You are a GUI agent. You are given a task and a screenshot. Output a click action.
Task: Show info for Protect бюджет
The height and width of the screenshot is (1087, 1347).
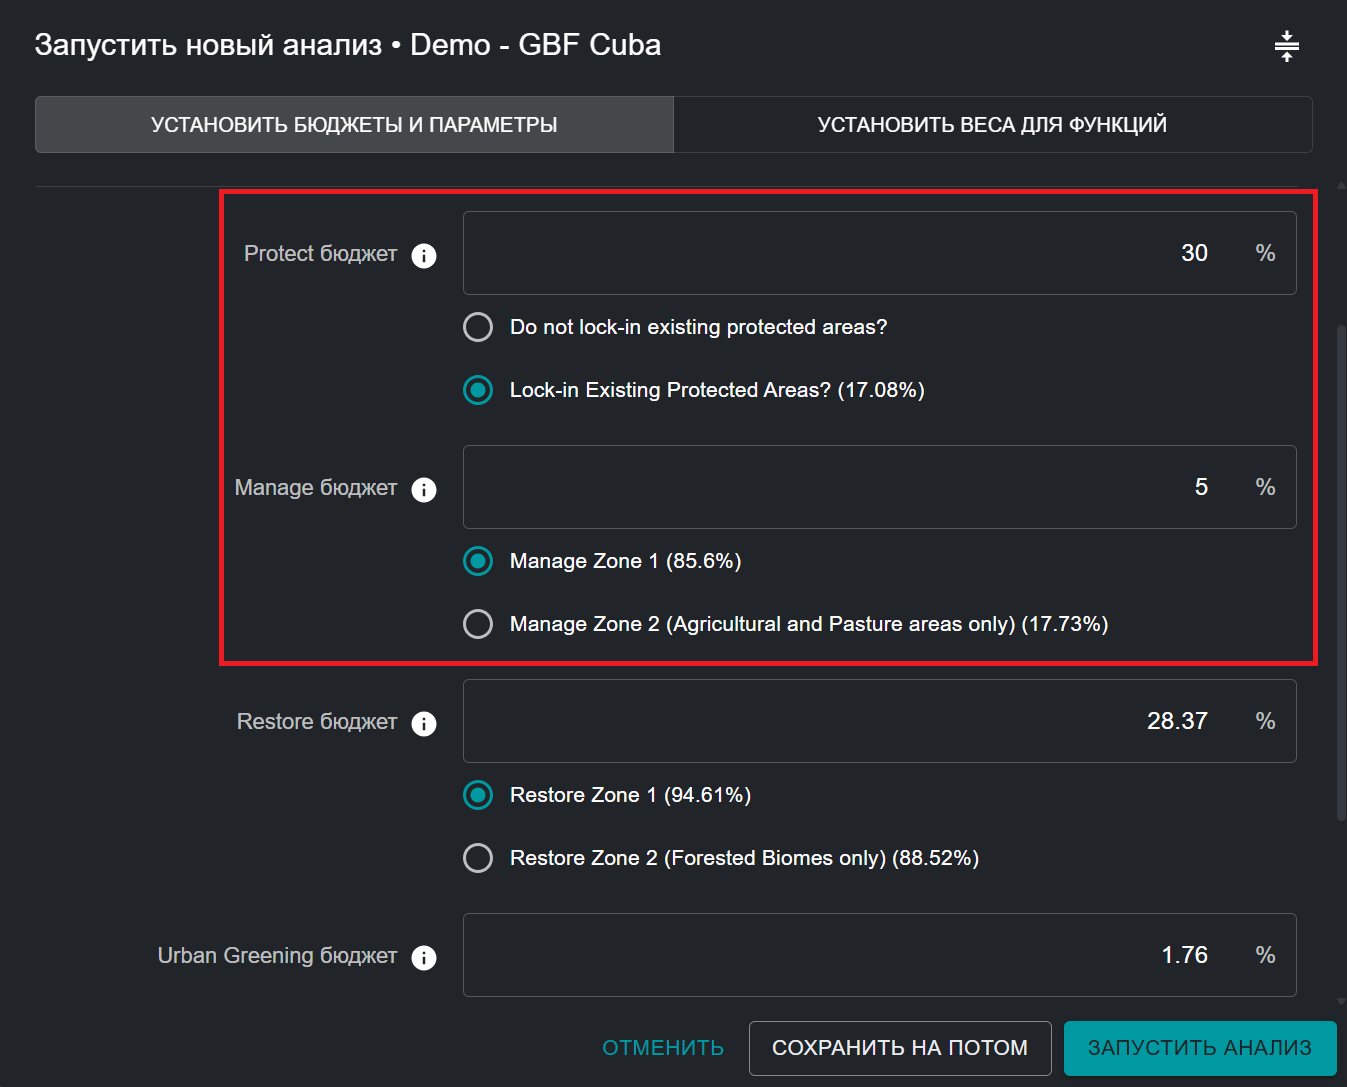tap(424, 255)
